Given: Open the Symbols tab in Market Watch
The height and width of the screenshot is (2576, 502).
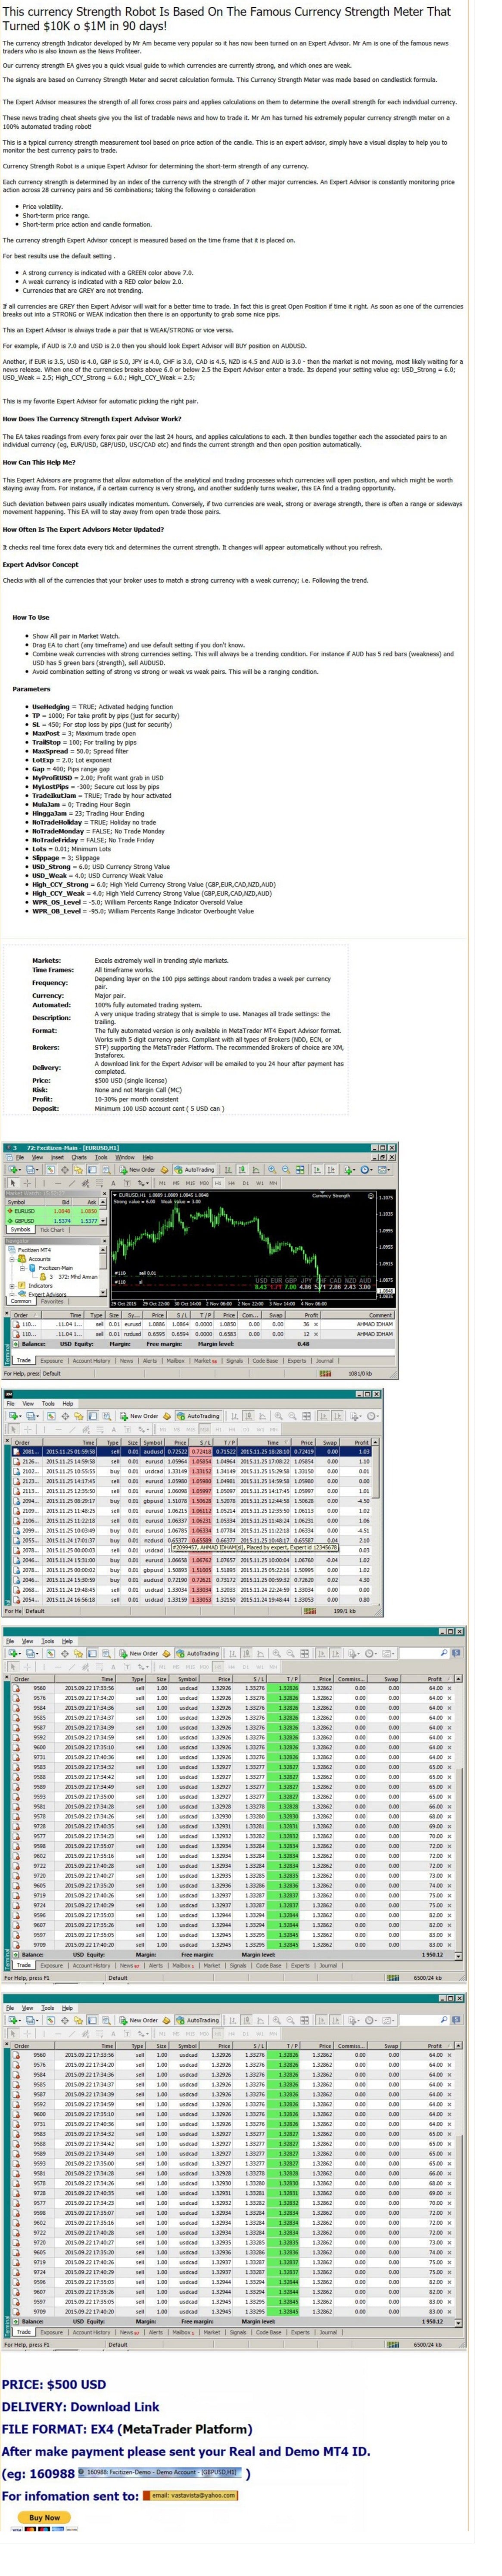Looking at the screenshot, I should pos(20,1231).
